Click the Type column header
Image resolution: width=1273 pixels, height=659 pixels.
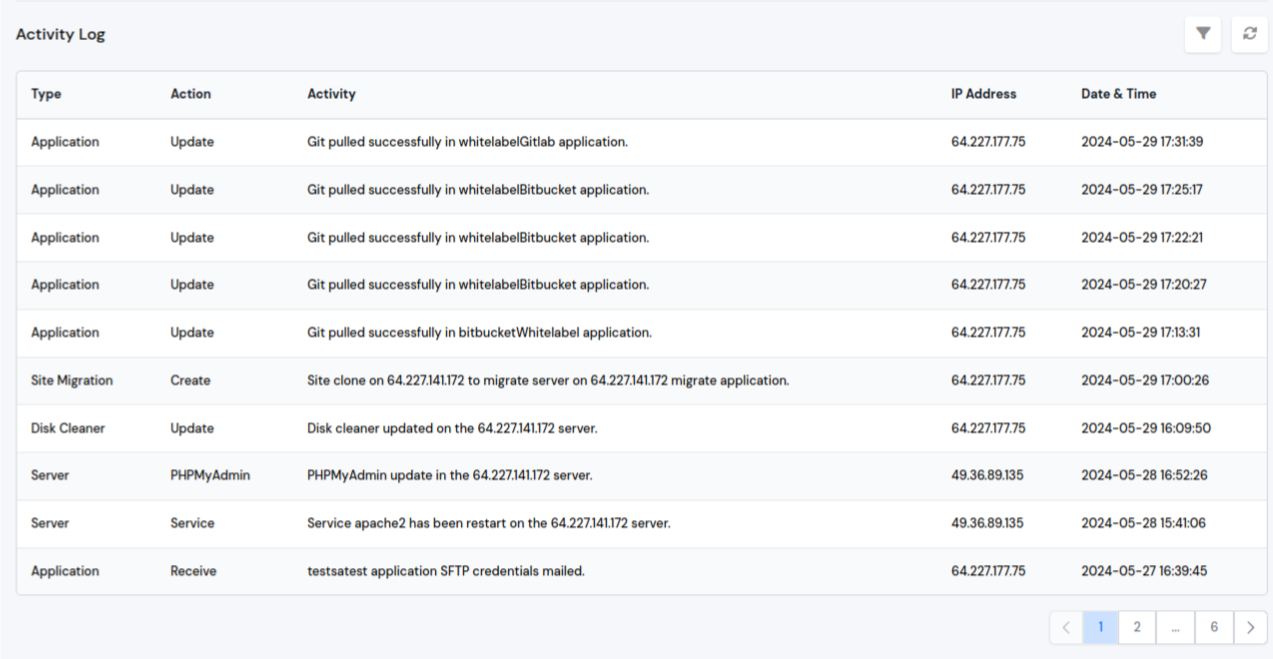pos(46,94)
